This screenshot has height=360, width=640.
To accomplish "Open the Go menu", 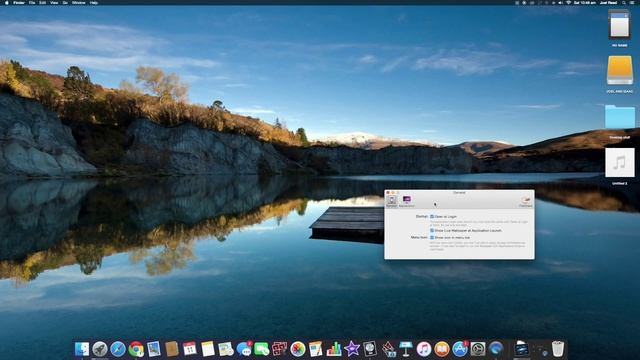I will point(65,3).
